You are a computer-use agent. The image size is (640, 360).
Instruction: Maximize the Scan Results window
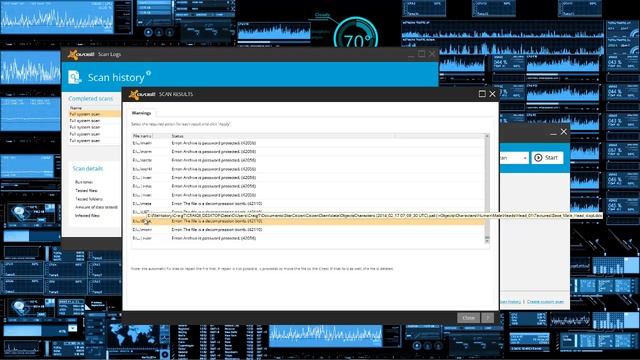482,94
